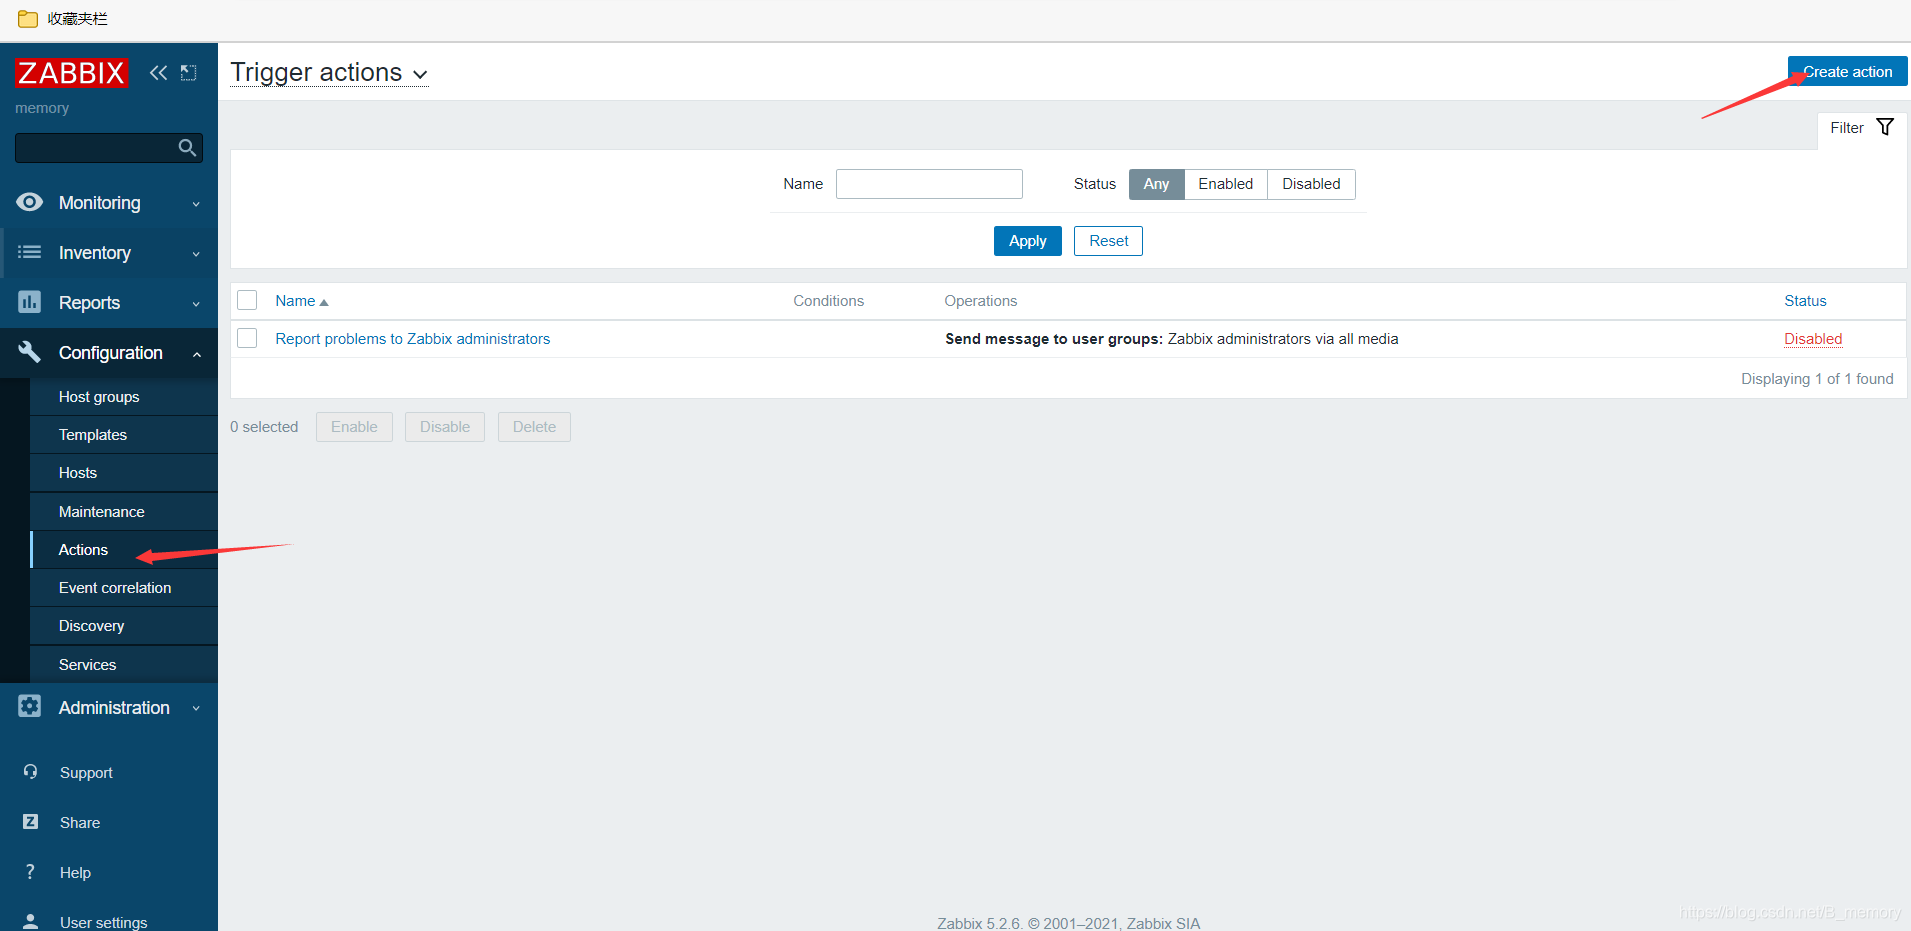The width and height of the screenshot is (1911, 931).
Task: Open Host groups menu item
Action: (x=124, y=397)
